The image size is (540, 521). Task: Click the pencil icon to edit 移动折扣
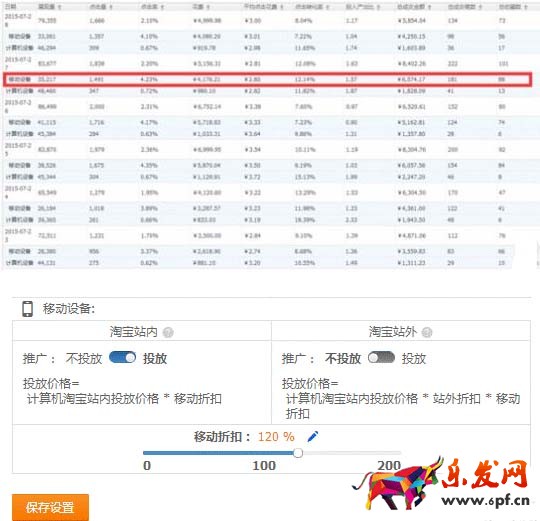(x=313, y=436)
